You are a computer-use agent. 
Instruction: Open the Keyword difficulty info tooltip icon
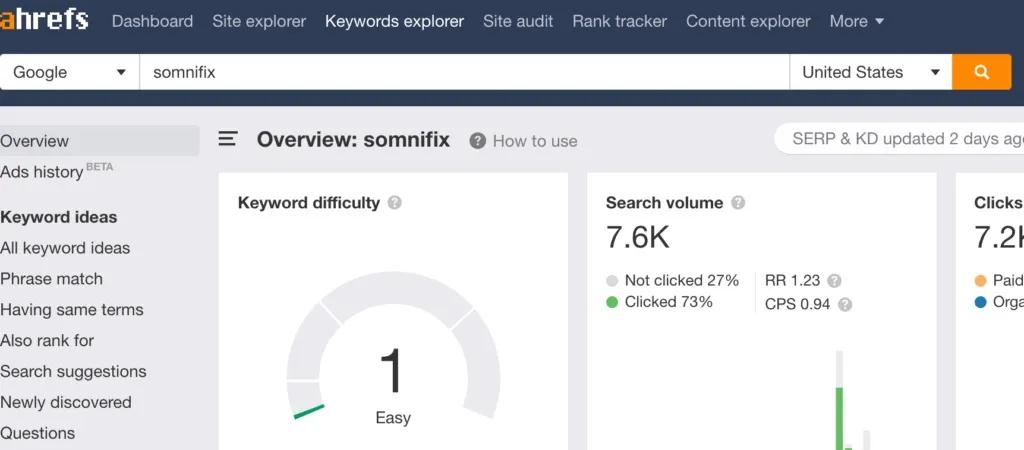(394, 202)
